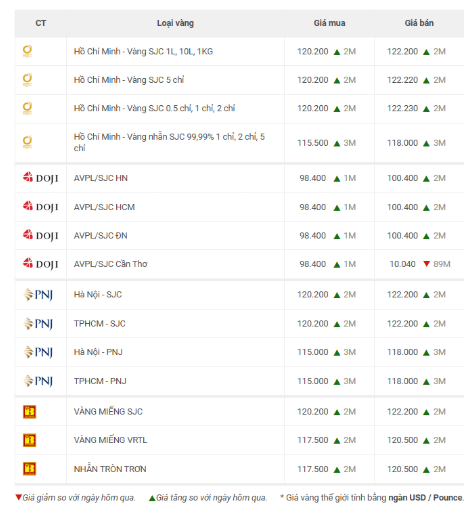Click 'Giá tăng so với ngày hôm qua' legend text
The width and height of the screenshot is (475, 515).
[212, 498]
